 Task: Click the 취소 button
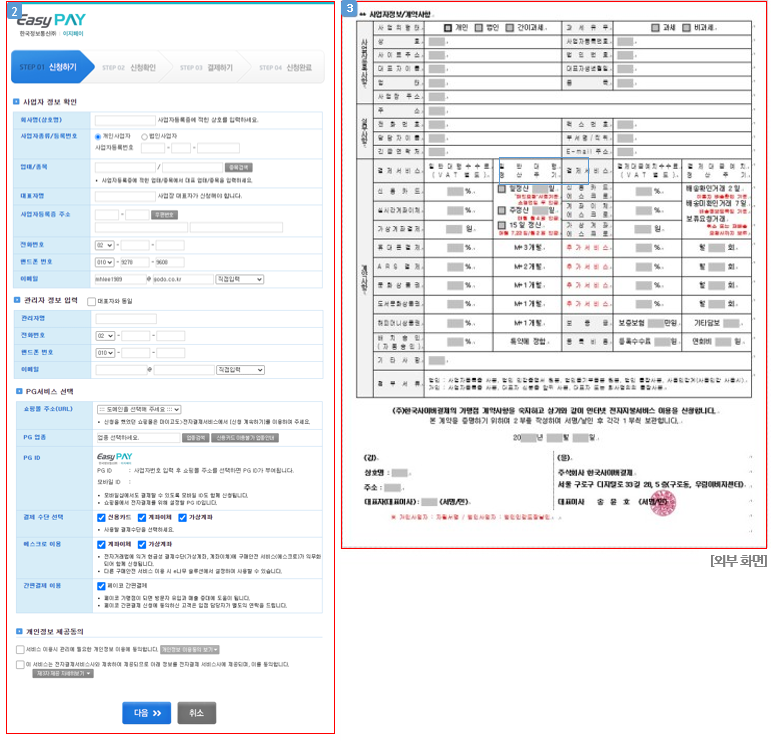(x=197, y=713)
